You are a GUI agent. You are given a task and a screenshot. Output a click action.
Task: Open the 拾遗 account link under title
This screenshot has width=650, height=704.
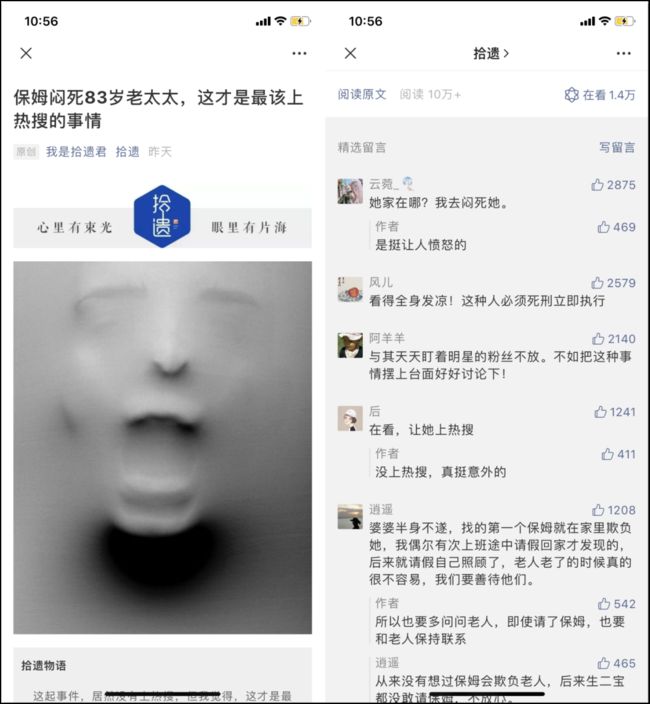[x=127, y=152]
